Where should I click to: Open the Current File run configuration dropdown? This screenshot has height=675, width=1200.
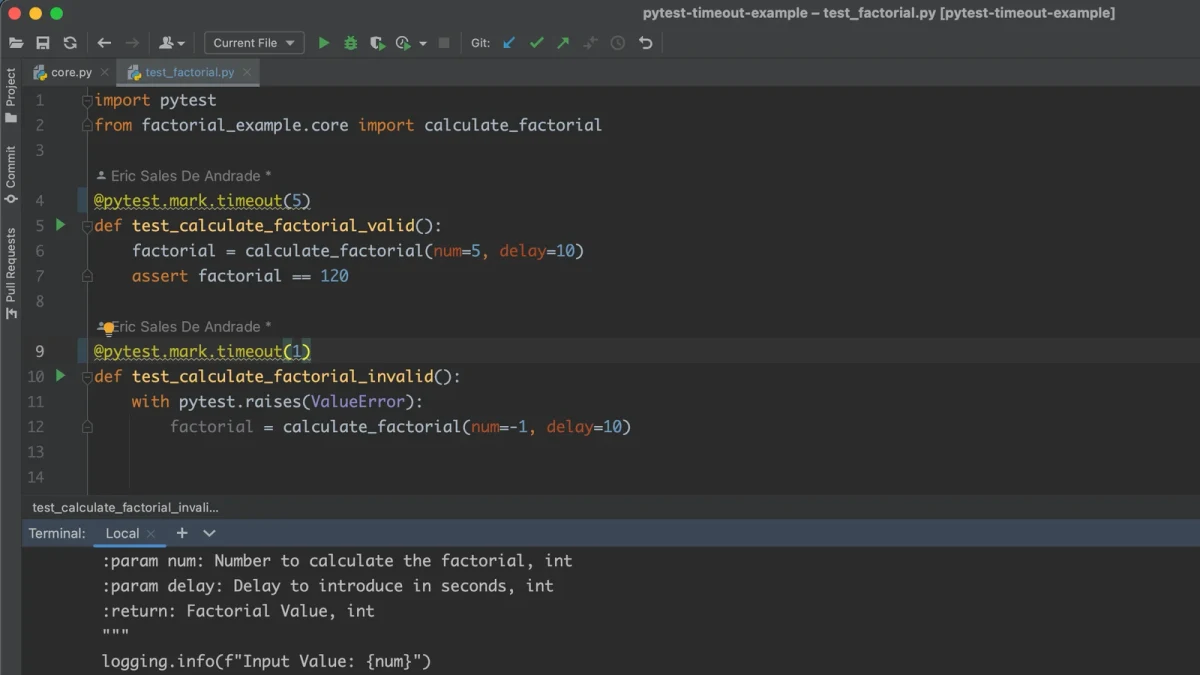point(254,43)
